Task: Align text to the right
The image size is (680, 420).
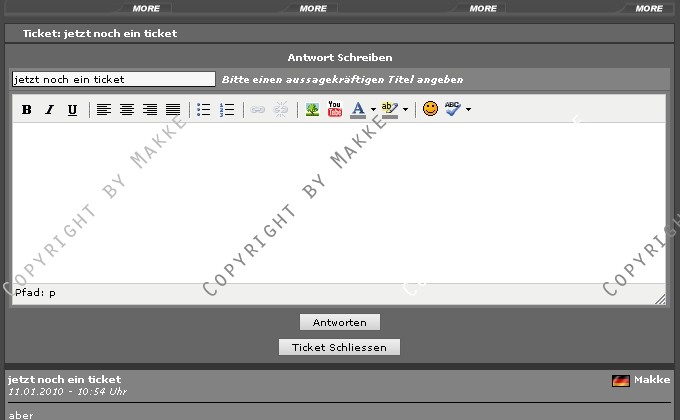Action: point(150,110)
